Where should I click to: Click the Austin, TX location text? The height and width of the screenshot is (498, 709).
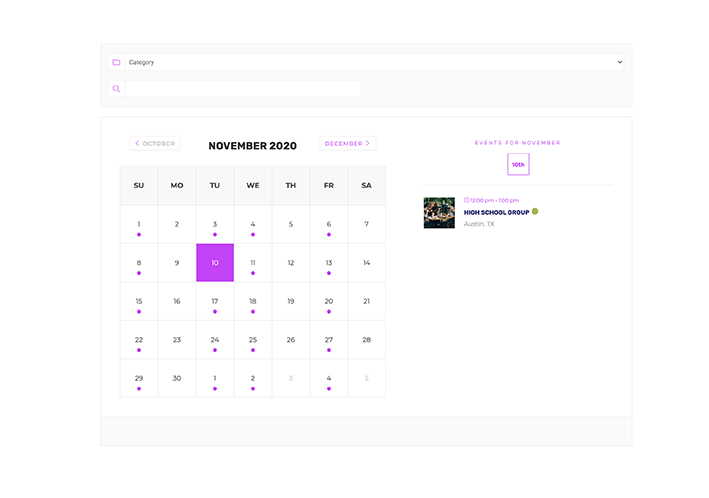[479, 224]
